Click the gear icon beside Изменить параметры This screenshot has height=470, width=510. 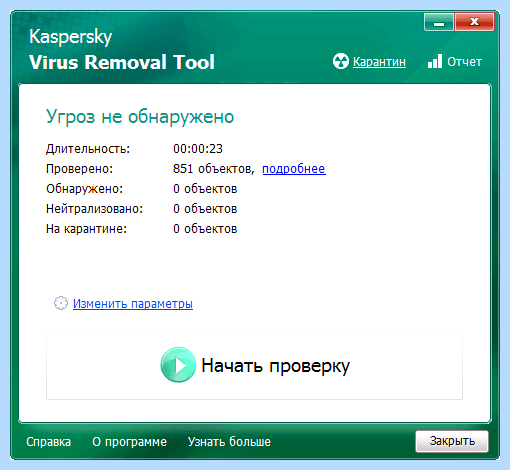[x=61, y=303]
